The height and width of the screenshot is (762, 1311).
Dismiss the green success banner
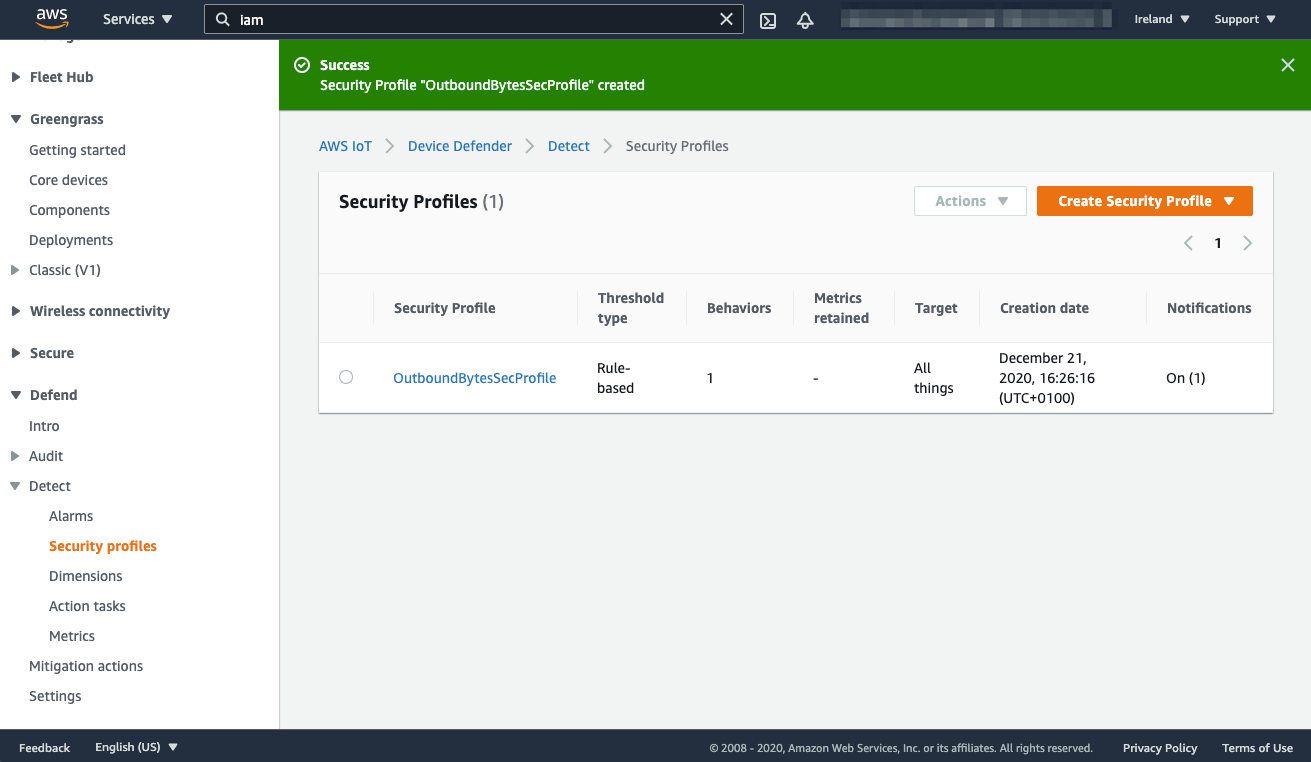tap(1288, 65)
